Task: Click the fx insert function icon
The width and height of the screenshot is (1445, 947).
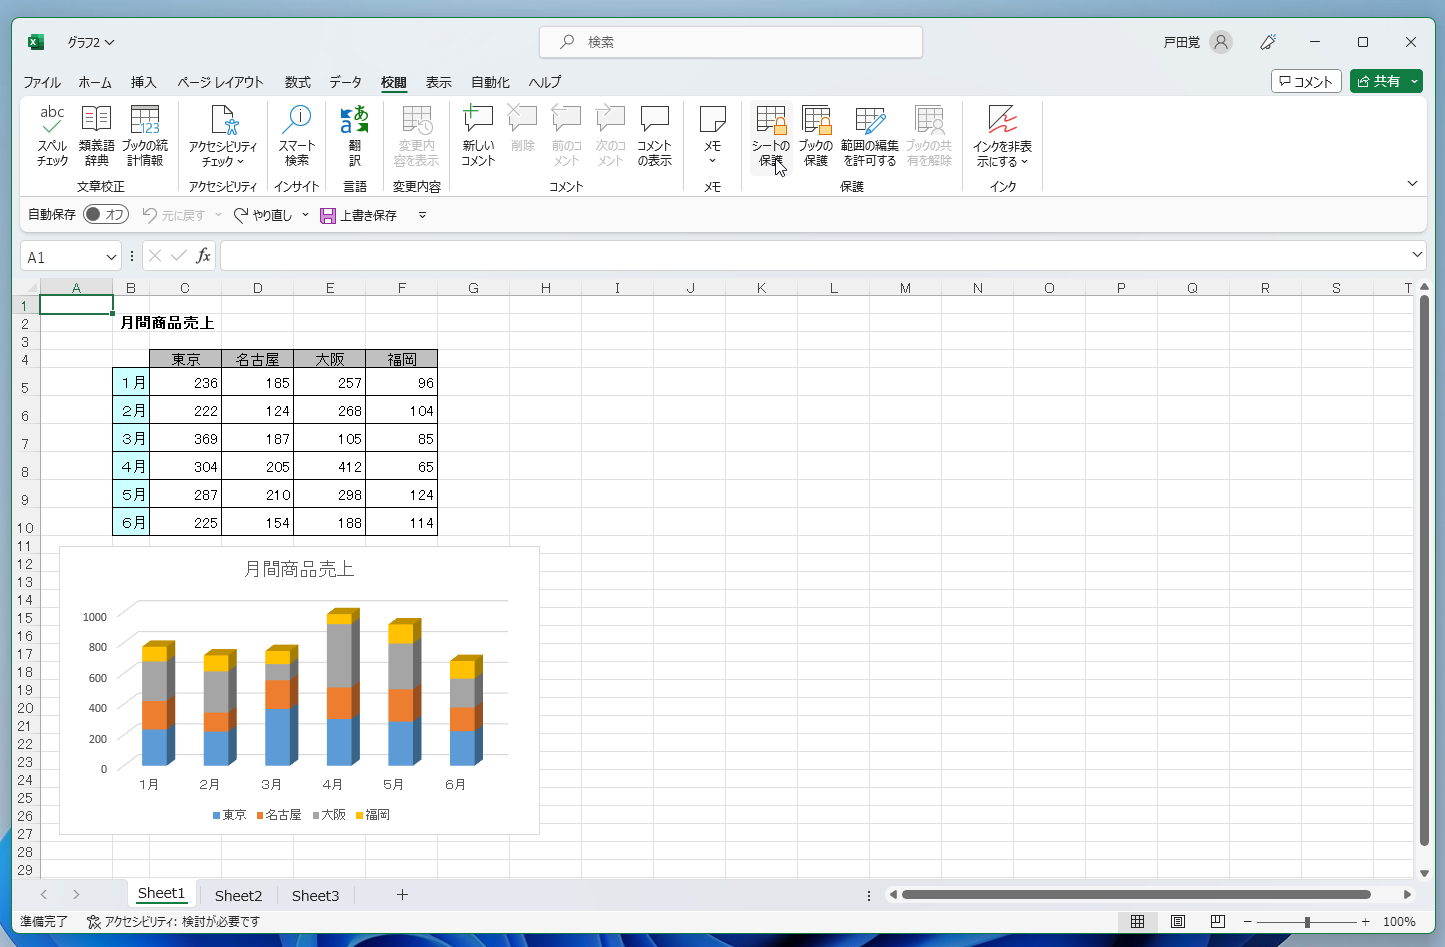Action: coord(203,256)
